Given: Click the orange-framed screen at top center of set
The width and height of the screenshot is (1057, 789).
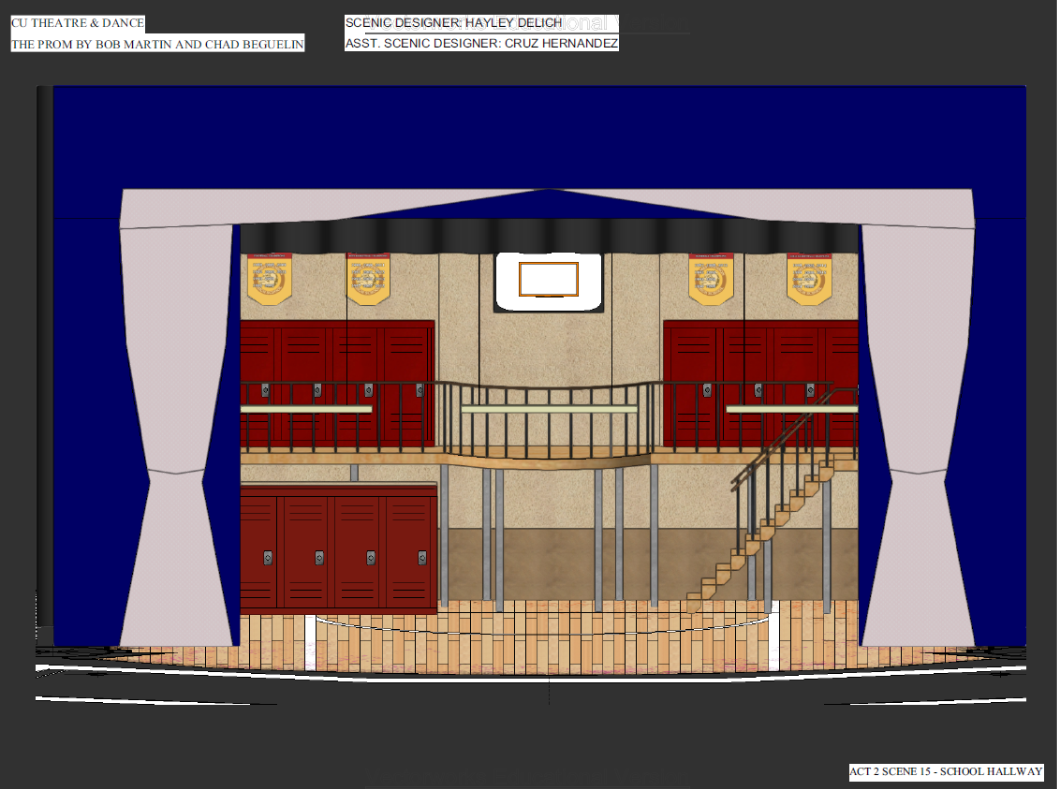Looking at the screenshot, I should coord(549,279).
